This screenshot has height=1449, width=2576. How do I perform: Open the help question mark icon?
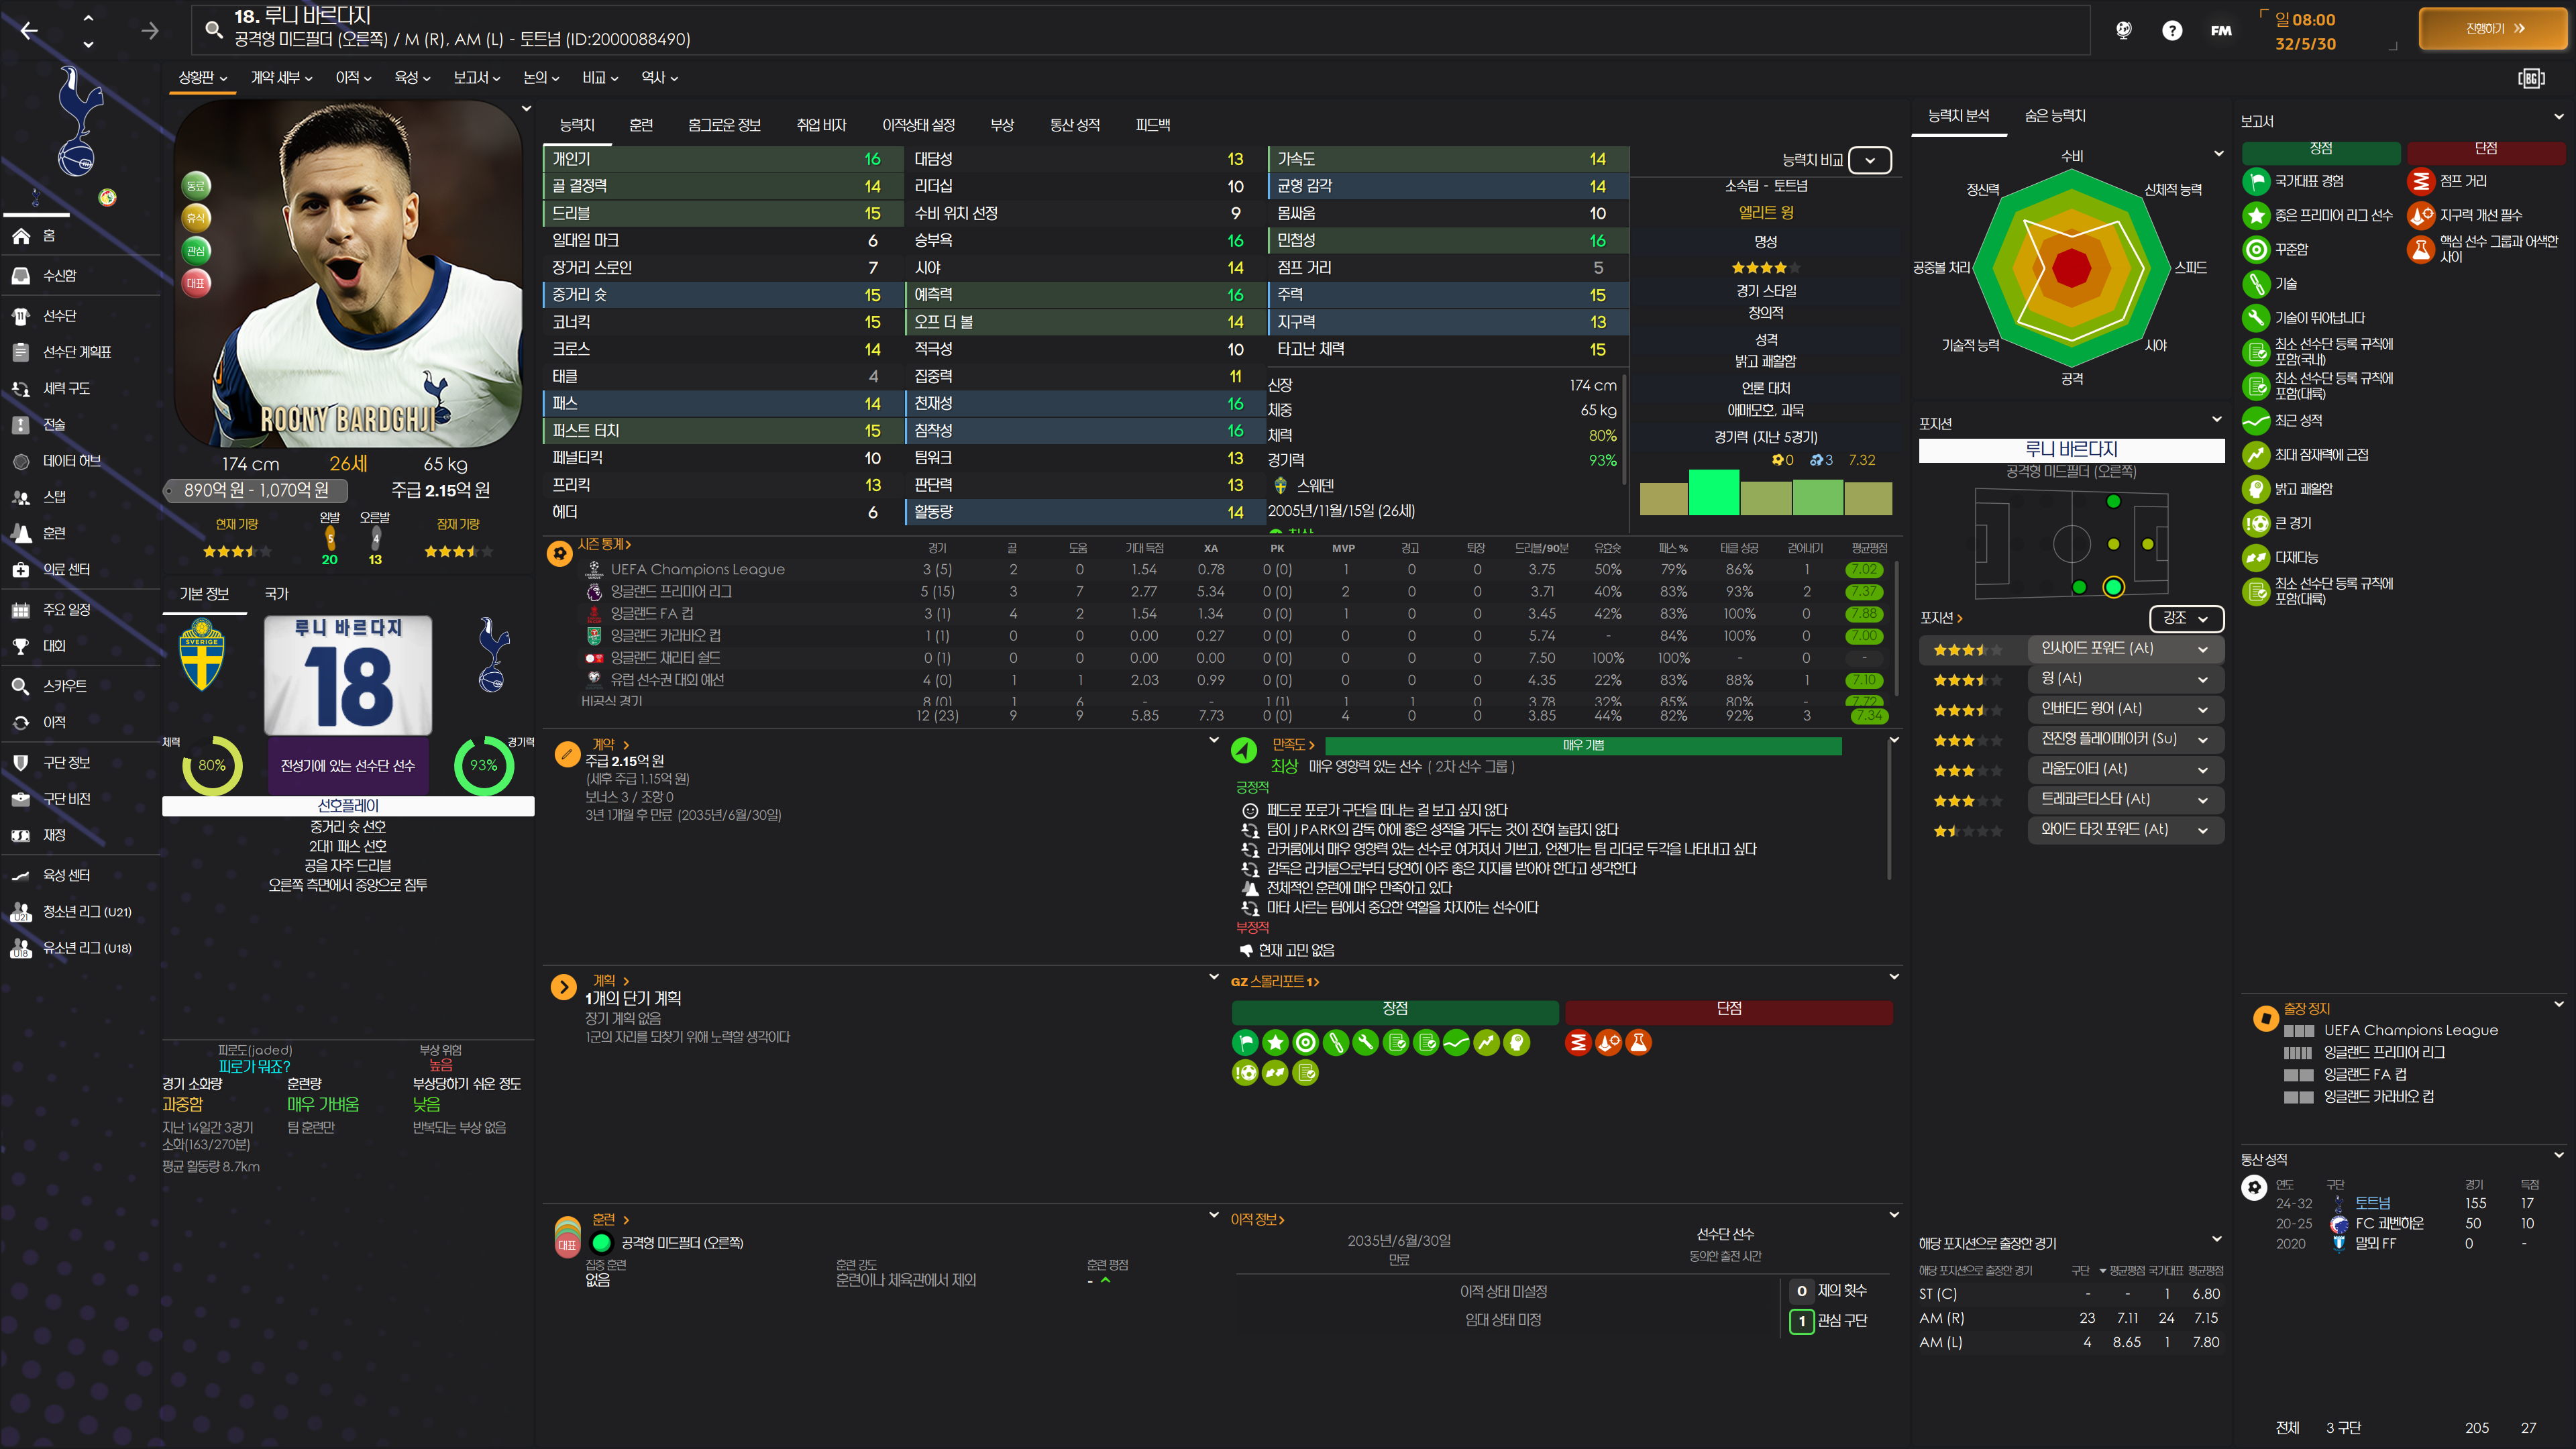(2171, 31)
